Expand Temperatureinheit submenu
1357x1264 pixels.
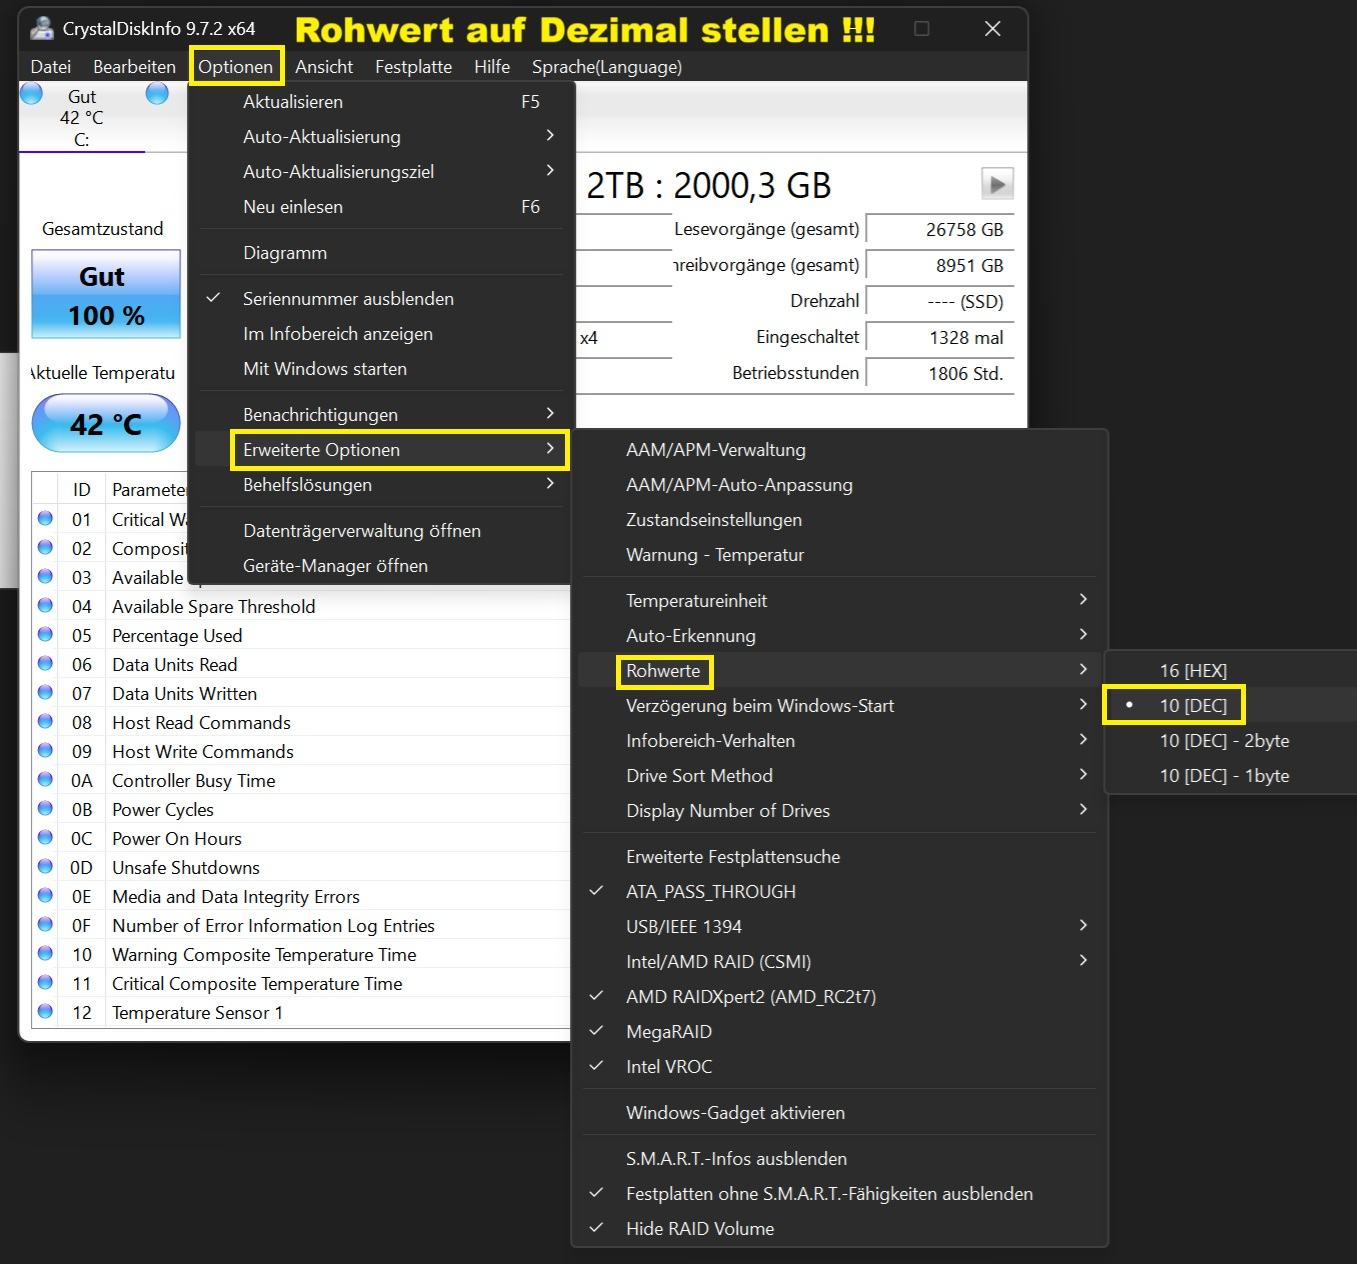tap(839, 600)
